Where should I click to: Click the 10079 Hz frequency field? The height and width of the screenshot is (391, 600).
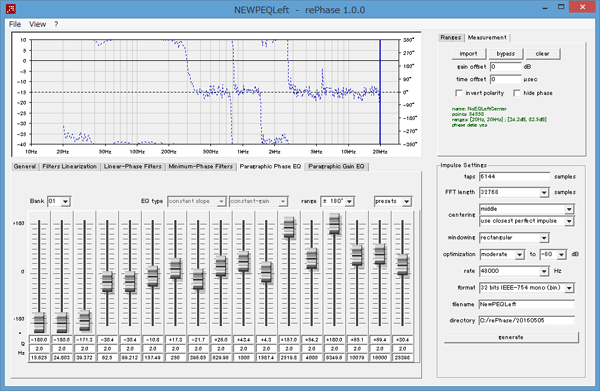[357, 358]
